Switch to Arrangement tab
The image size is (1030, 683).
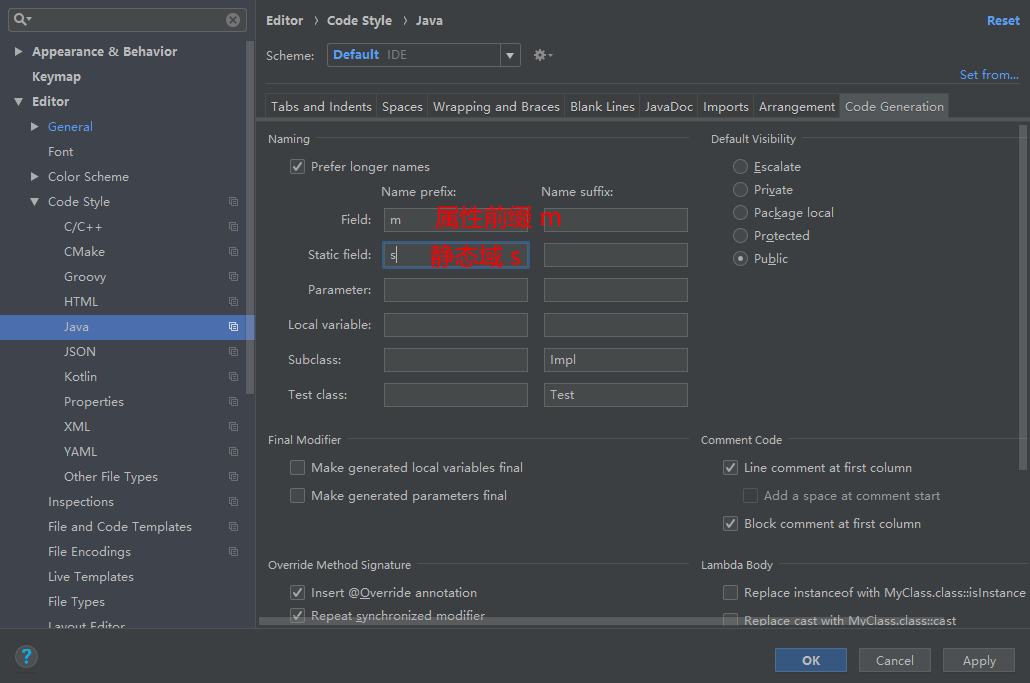click(x=797, y=106)
